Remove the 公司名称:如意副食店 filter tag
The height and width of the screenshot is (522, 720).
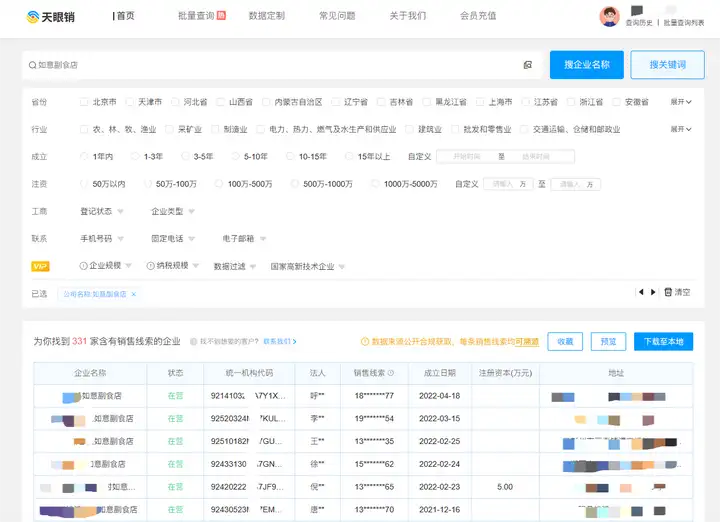[x=134, y=294]
